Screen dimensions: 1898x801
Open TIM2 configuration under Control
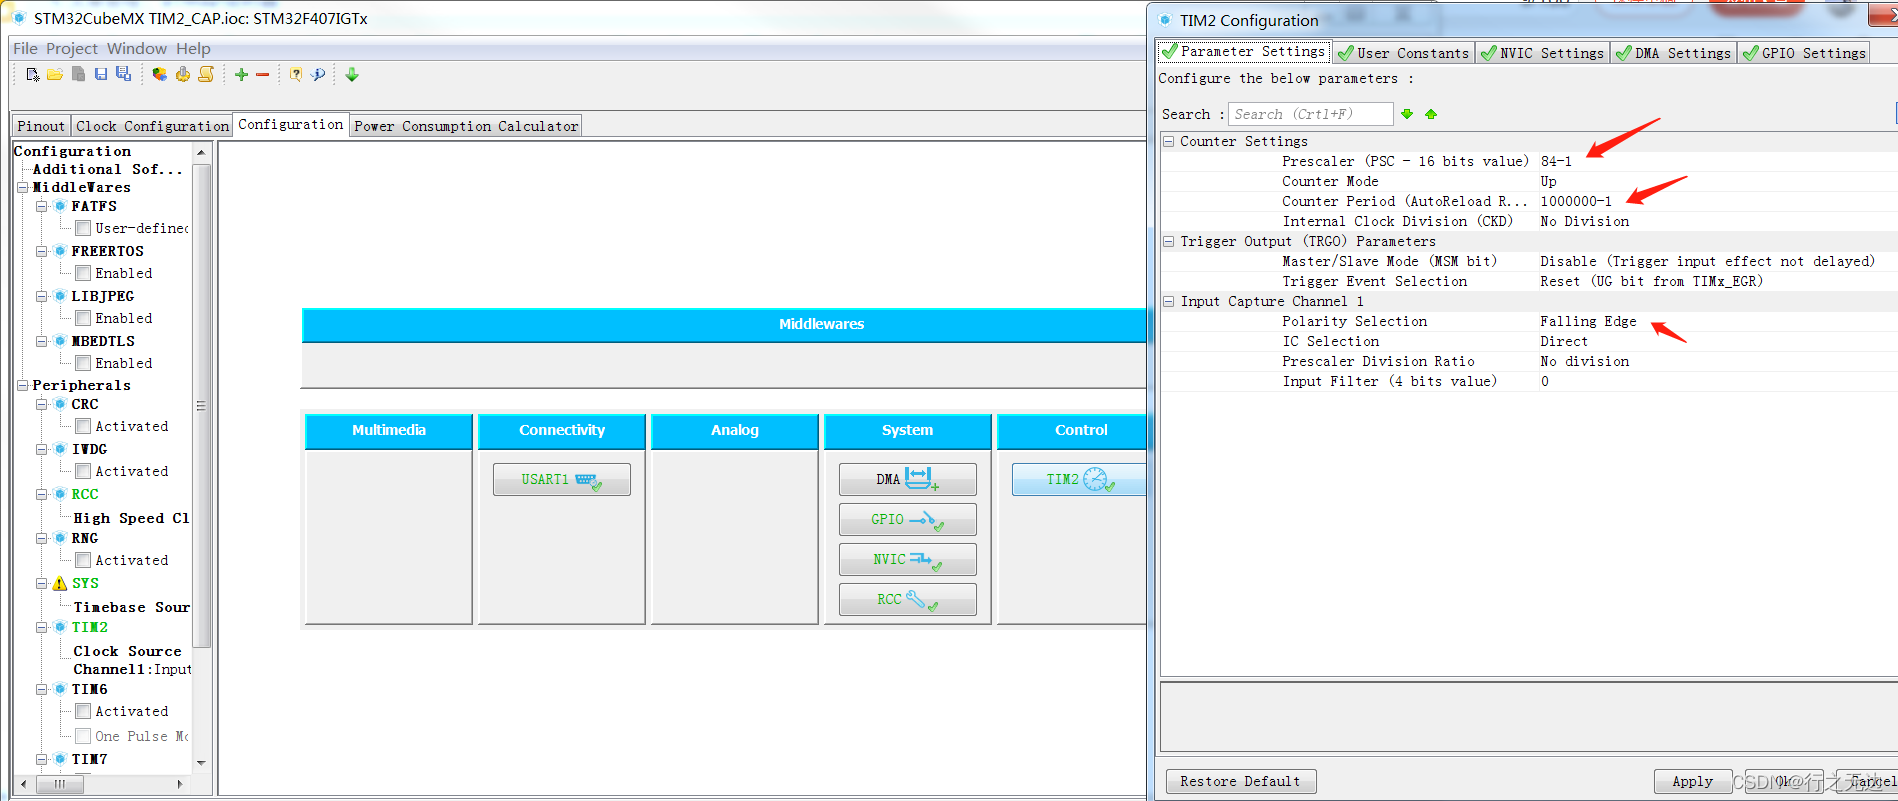[1079, 480]
